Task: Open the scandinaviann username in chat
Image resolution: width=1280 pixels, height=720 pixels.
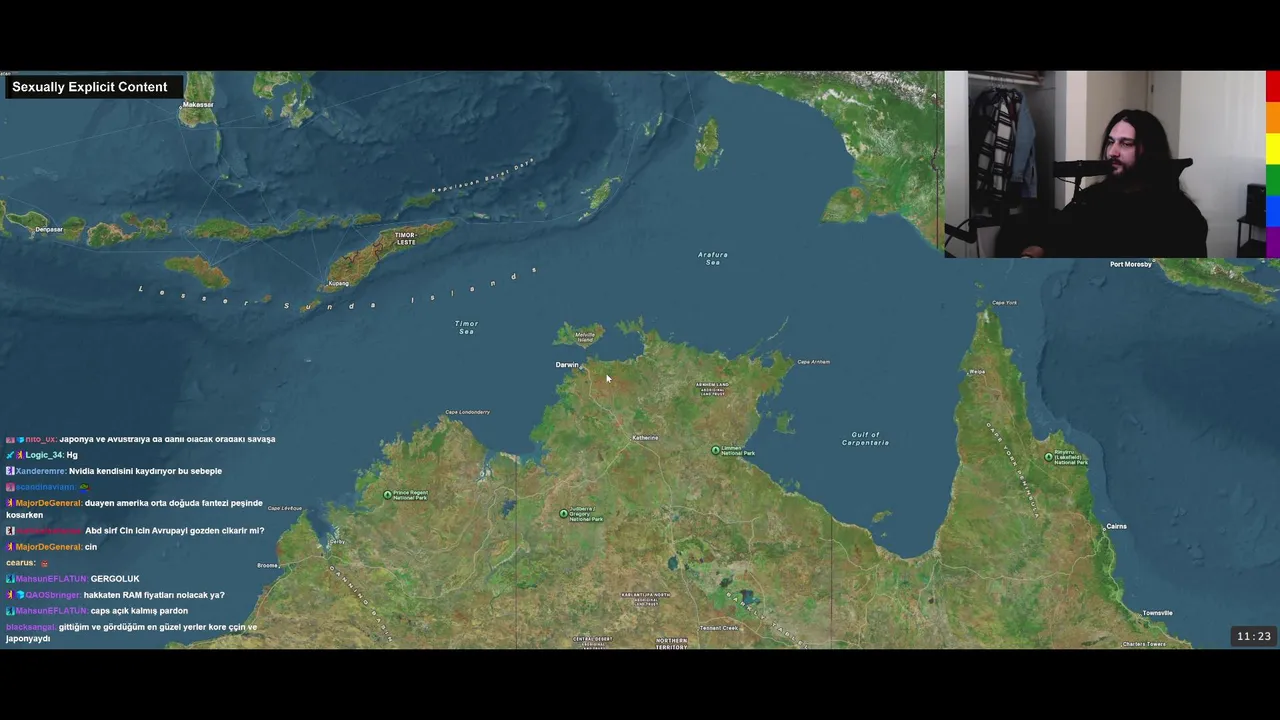Action: [x=45, y=487]
